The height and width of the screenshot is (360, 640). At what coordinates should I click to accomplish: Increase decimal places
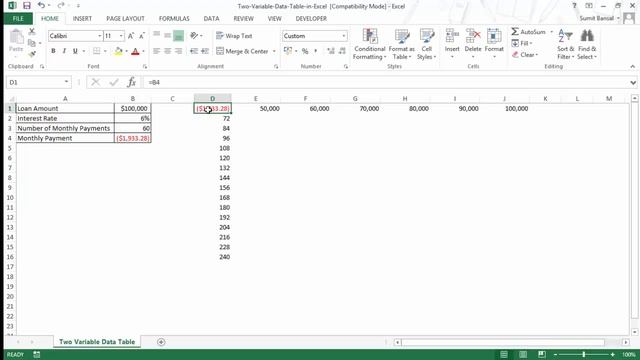(331, 51)
